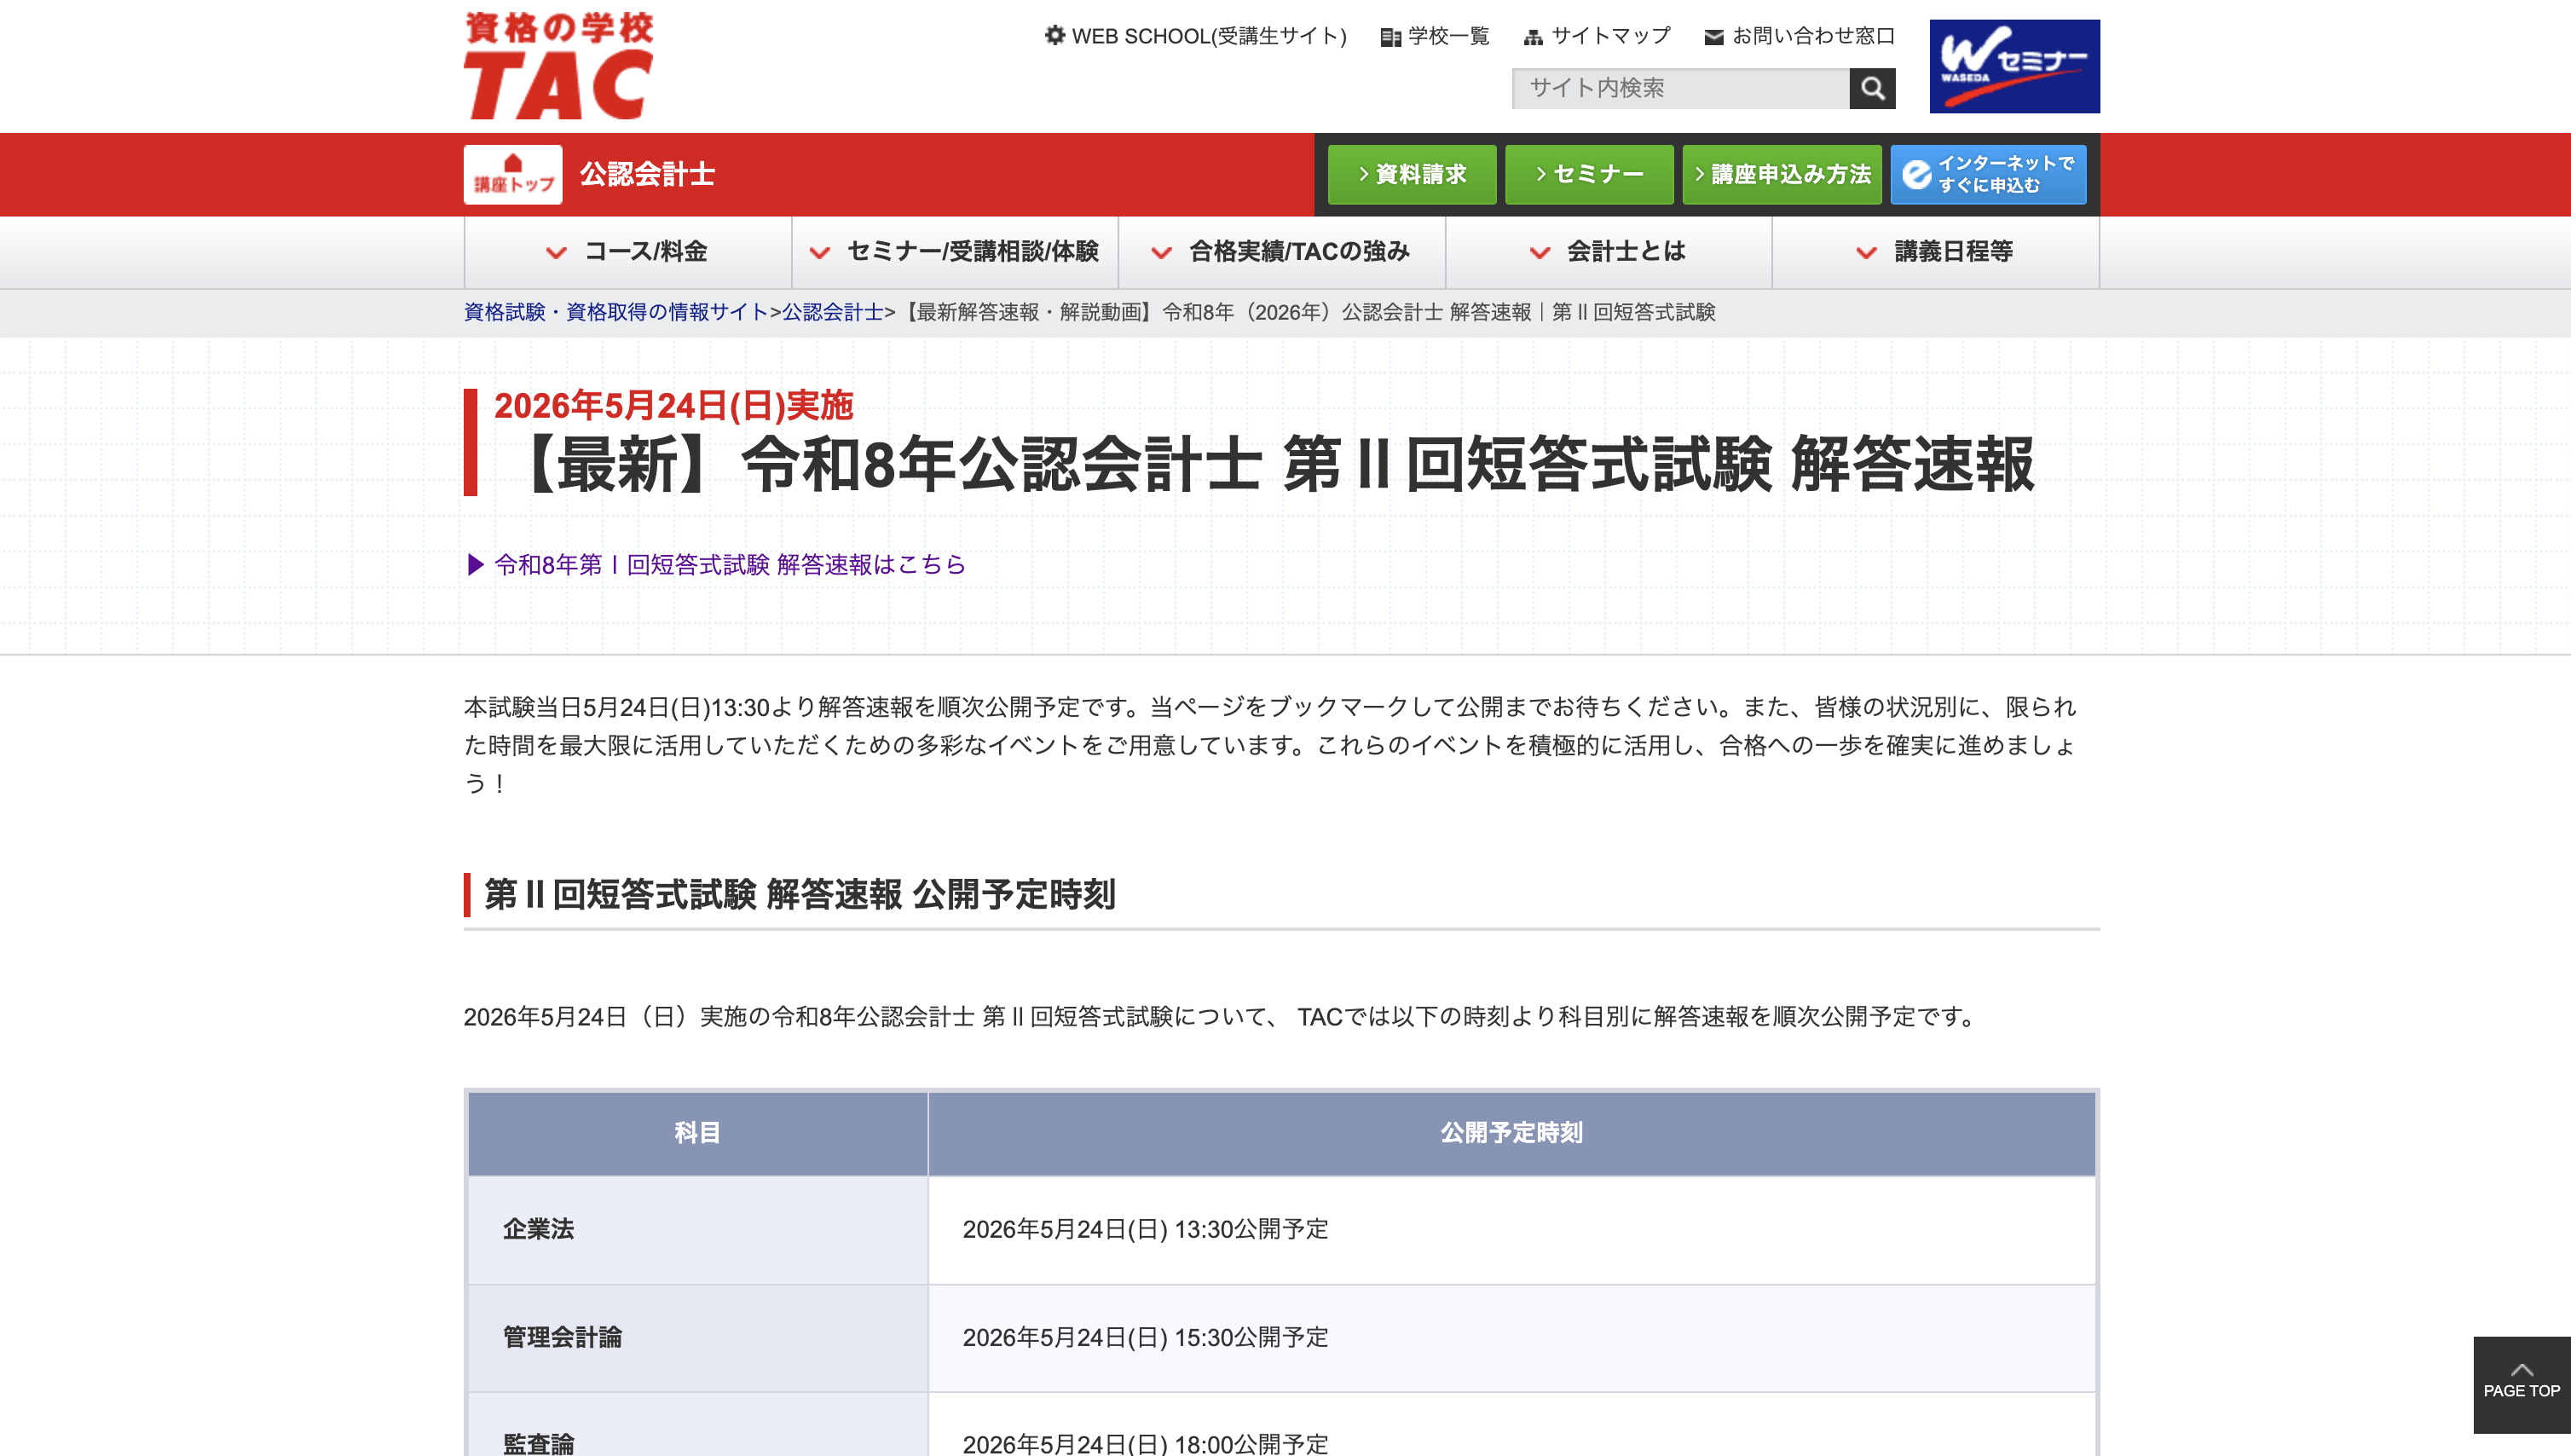Image resolution: width=2571 pixels, height=1456 pixels.
Task: Click the 講座トップ home icon button
Action: (x=512, y=174)
